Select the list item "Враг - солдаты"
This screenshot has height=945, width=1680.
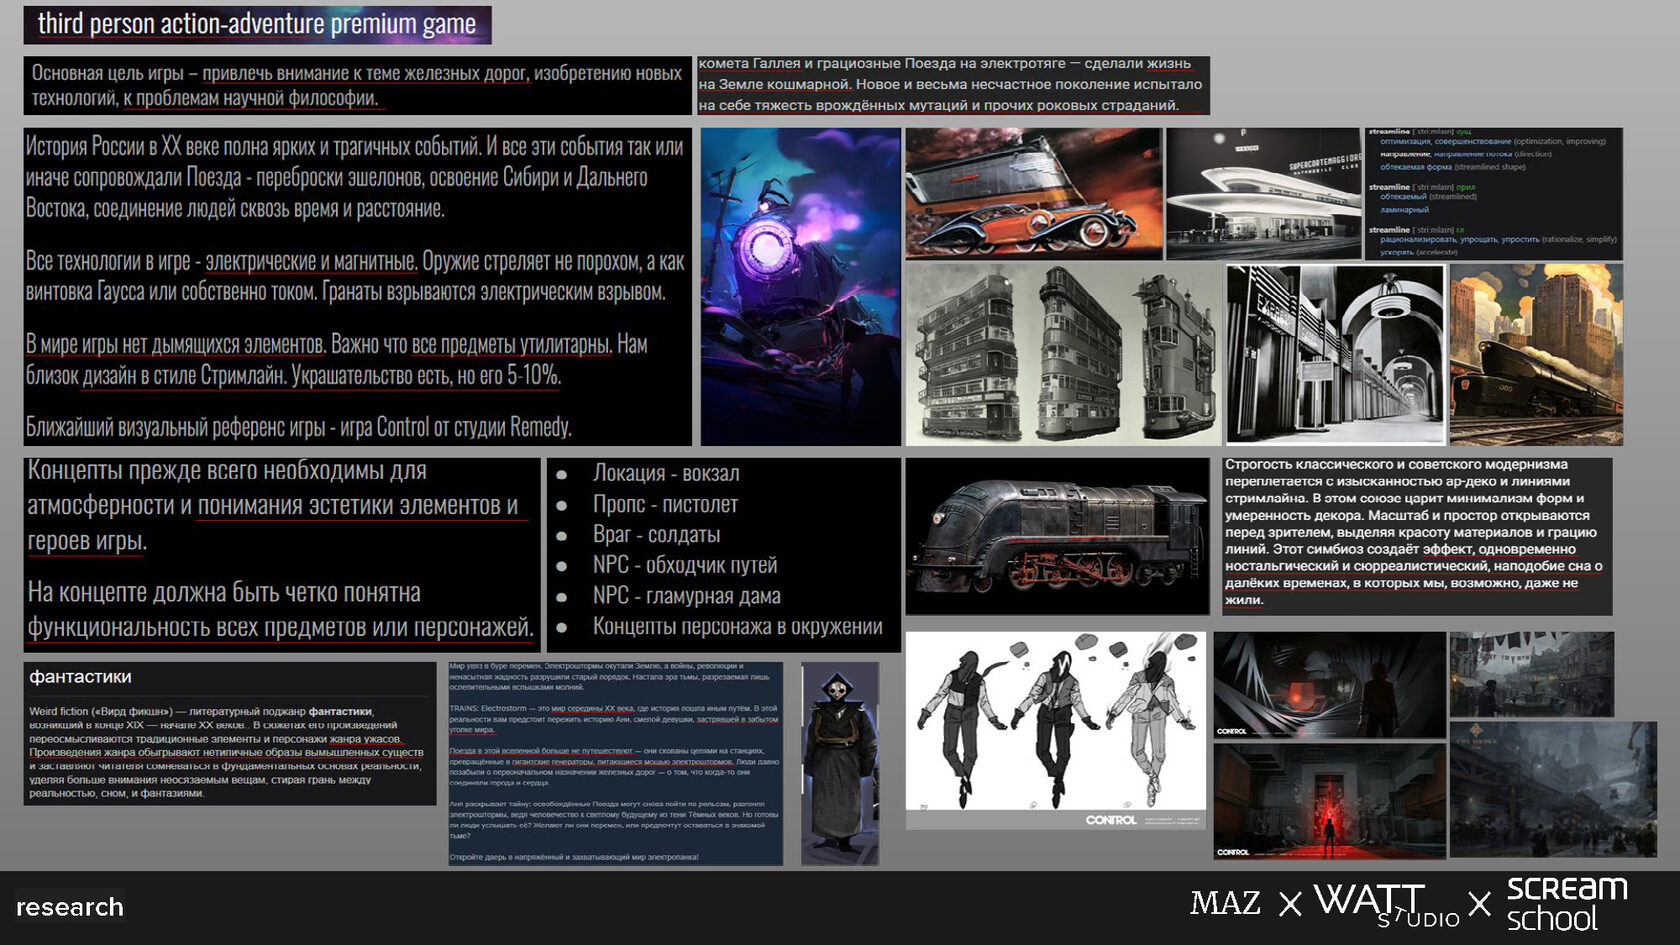(x=656, y=534)
